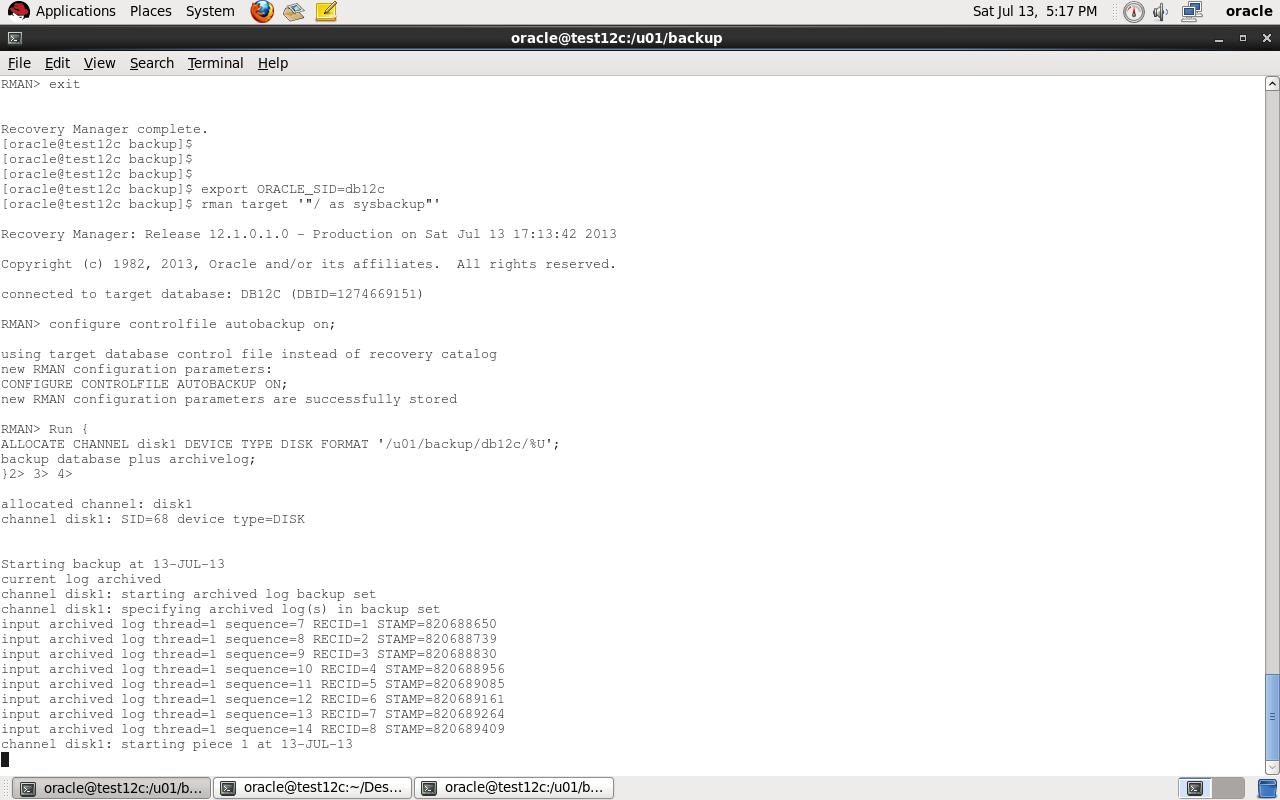This screenshot has width=1280, height=800.
Task: Open the notes launcher in the panel
Action: 326,12
